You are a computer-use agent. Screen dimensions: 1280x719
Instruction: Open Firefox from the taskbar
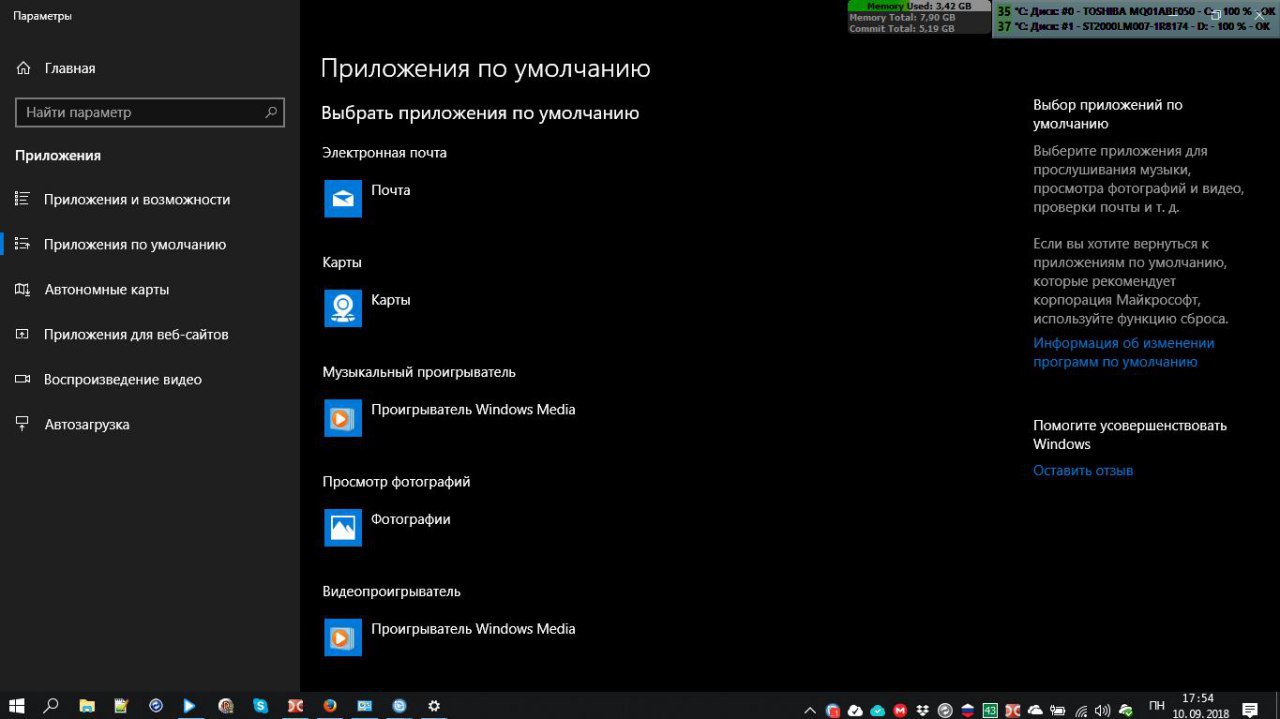click(x=330, y=705)
